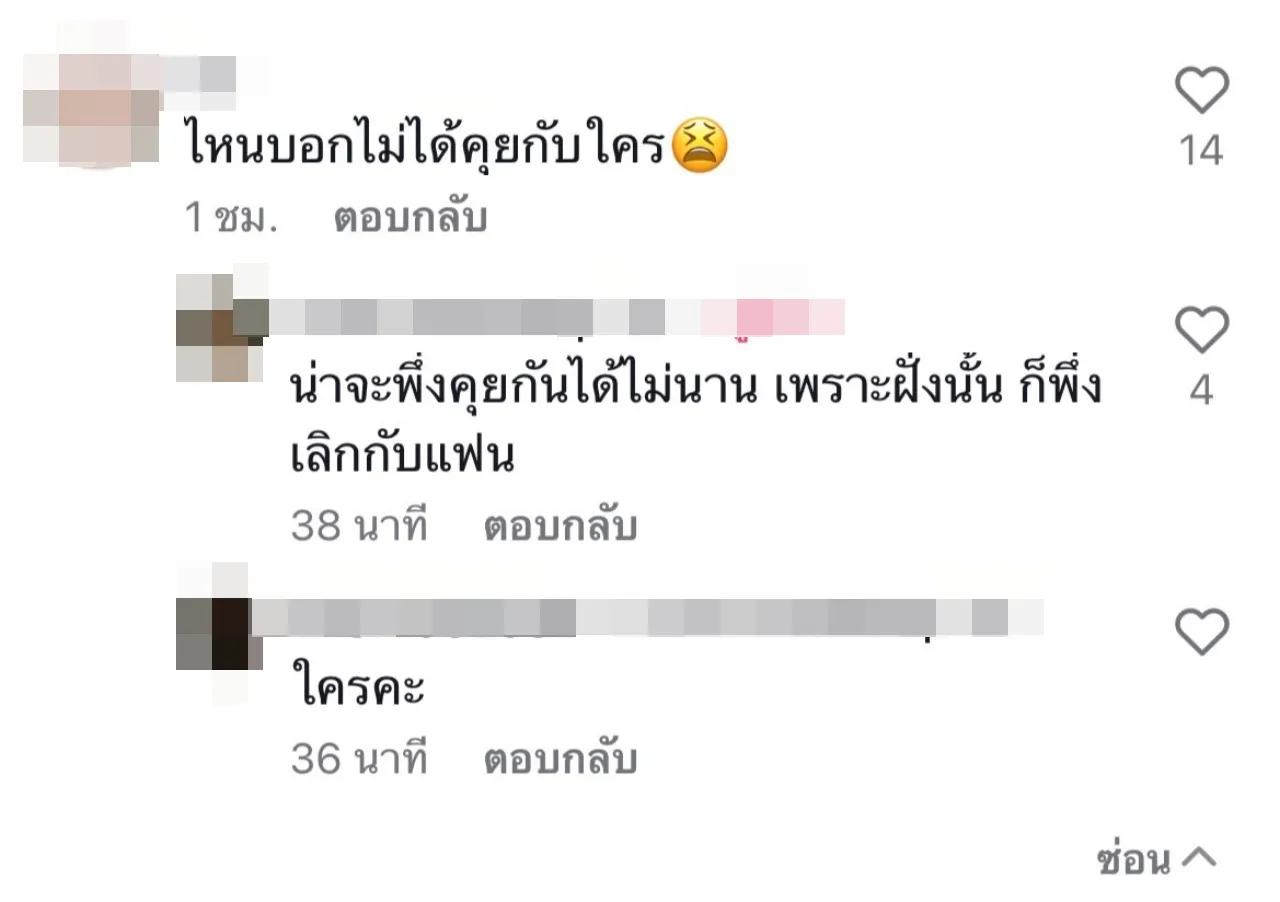Like the 'ใครคะ' reply via its heart icon
The width and height of the screenshot is (1280, 902).
1201,632
